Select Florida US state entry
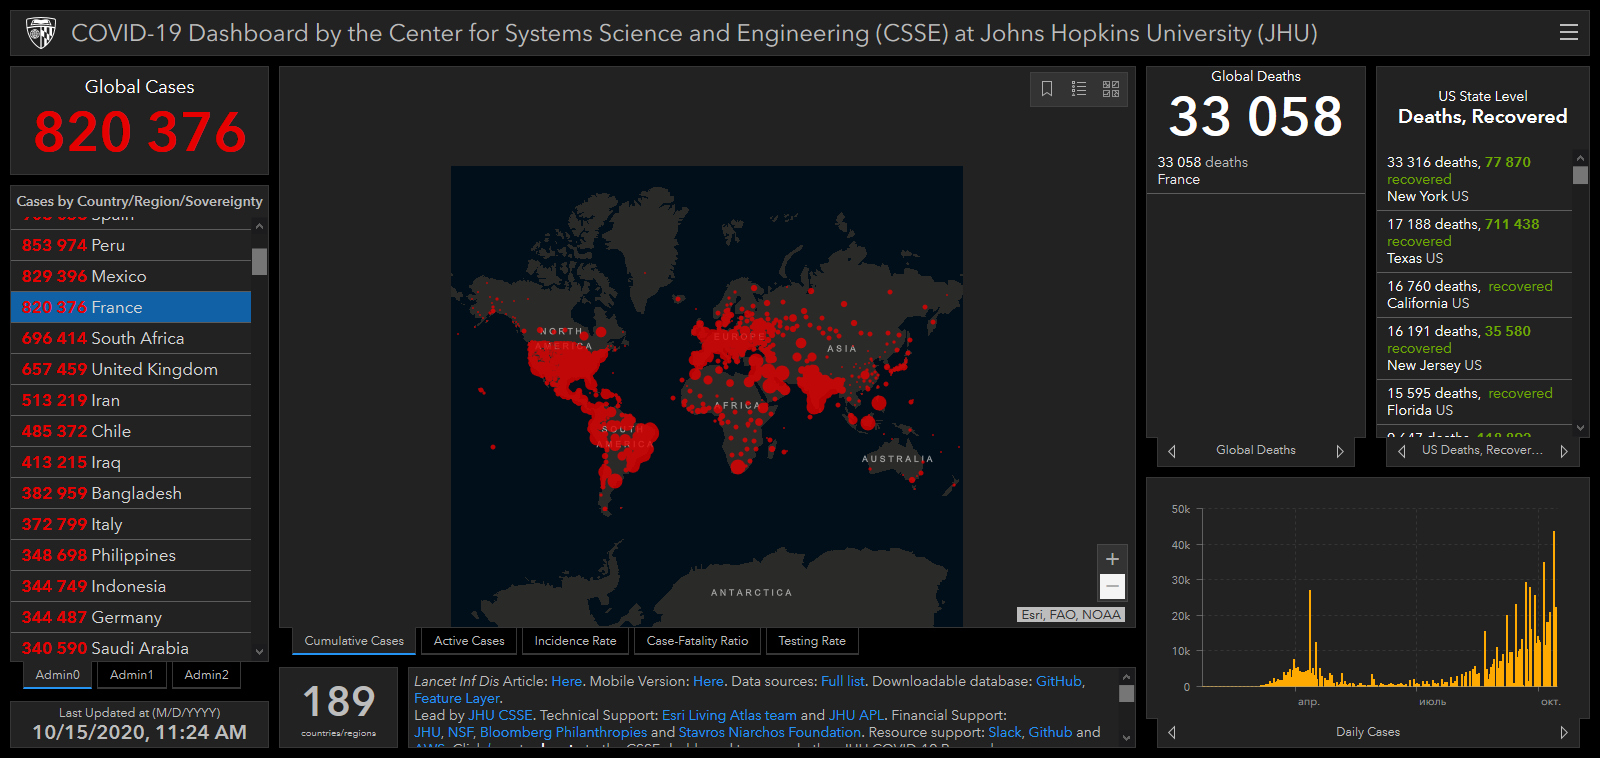Image resolution: width=1600 pixels, height=758 pixels. (x=1475, y=402)
